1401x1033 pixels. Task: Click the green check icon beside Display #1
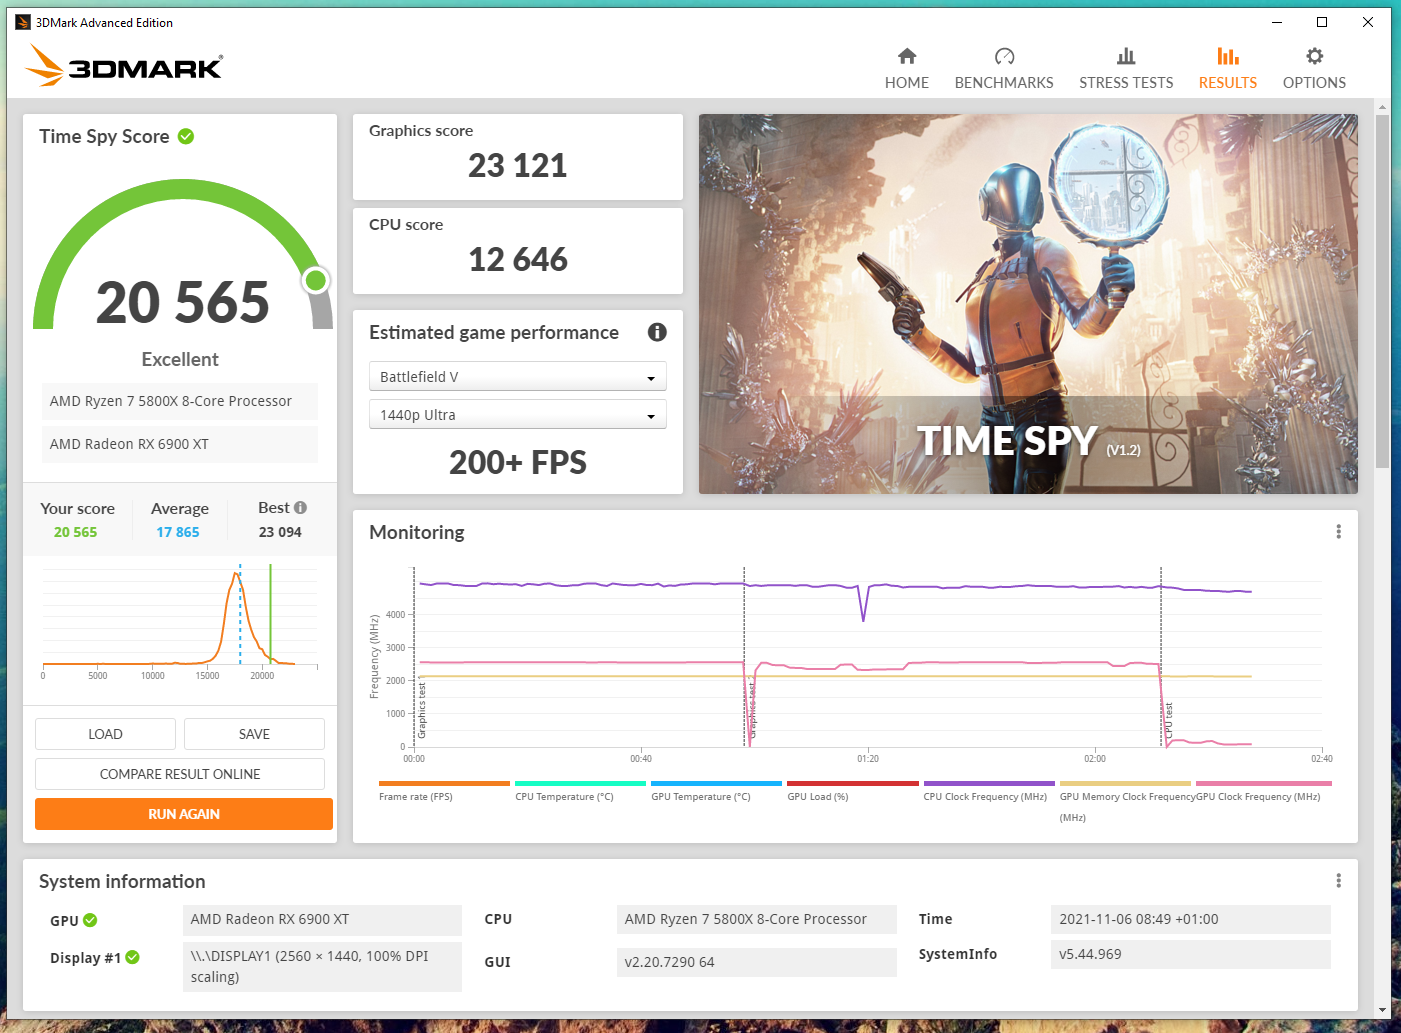pyautogui.click(x=132, y=957)
